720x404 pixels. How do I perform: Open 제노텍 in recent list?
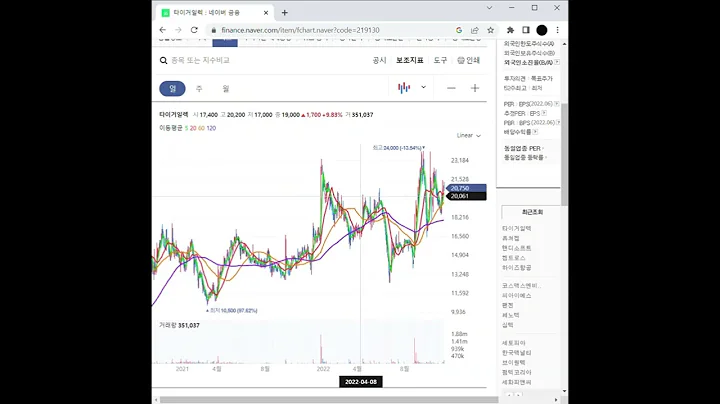[x=511, y=315]
